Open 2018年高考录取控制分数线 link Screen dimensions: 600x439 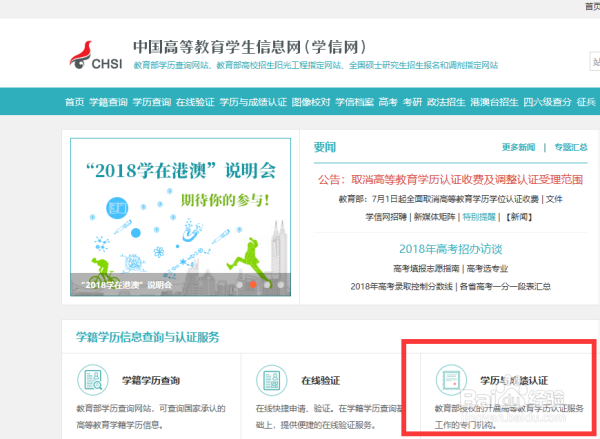coord(401,286)
